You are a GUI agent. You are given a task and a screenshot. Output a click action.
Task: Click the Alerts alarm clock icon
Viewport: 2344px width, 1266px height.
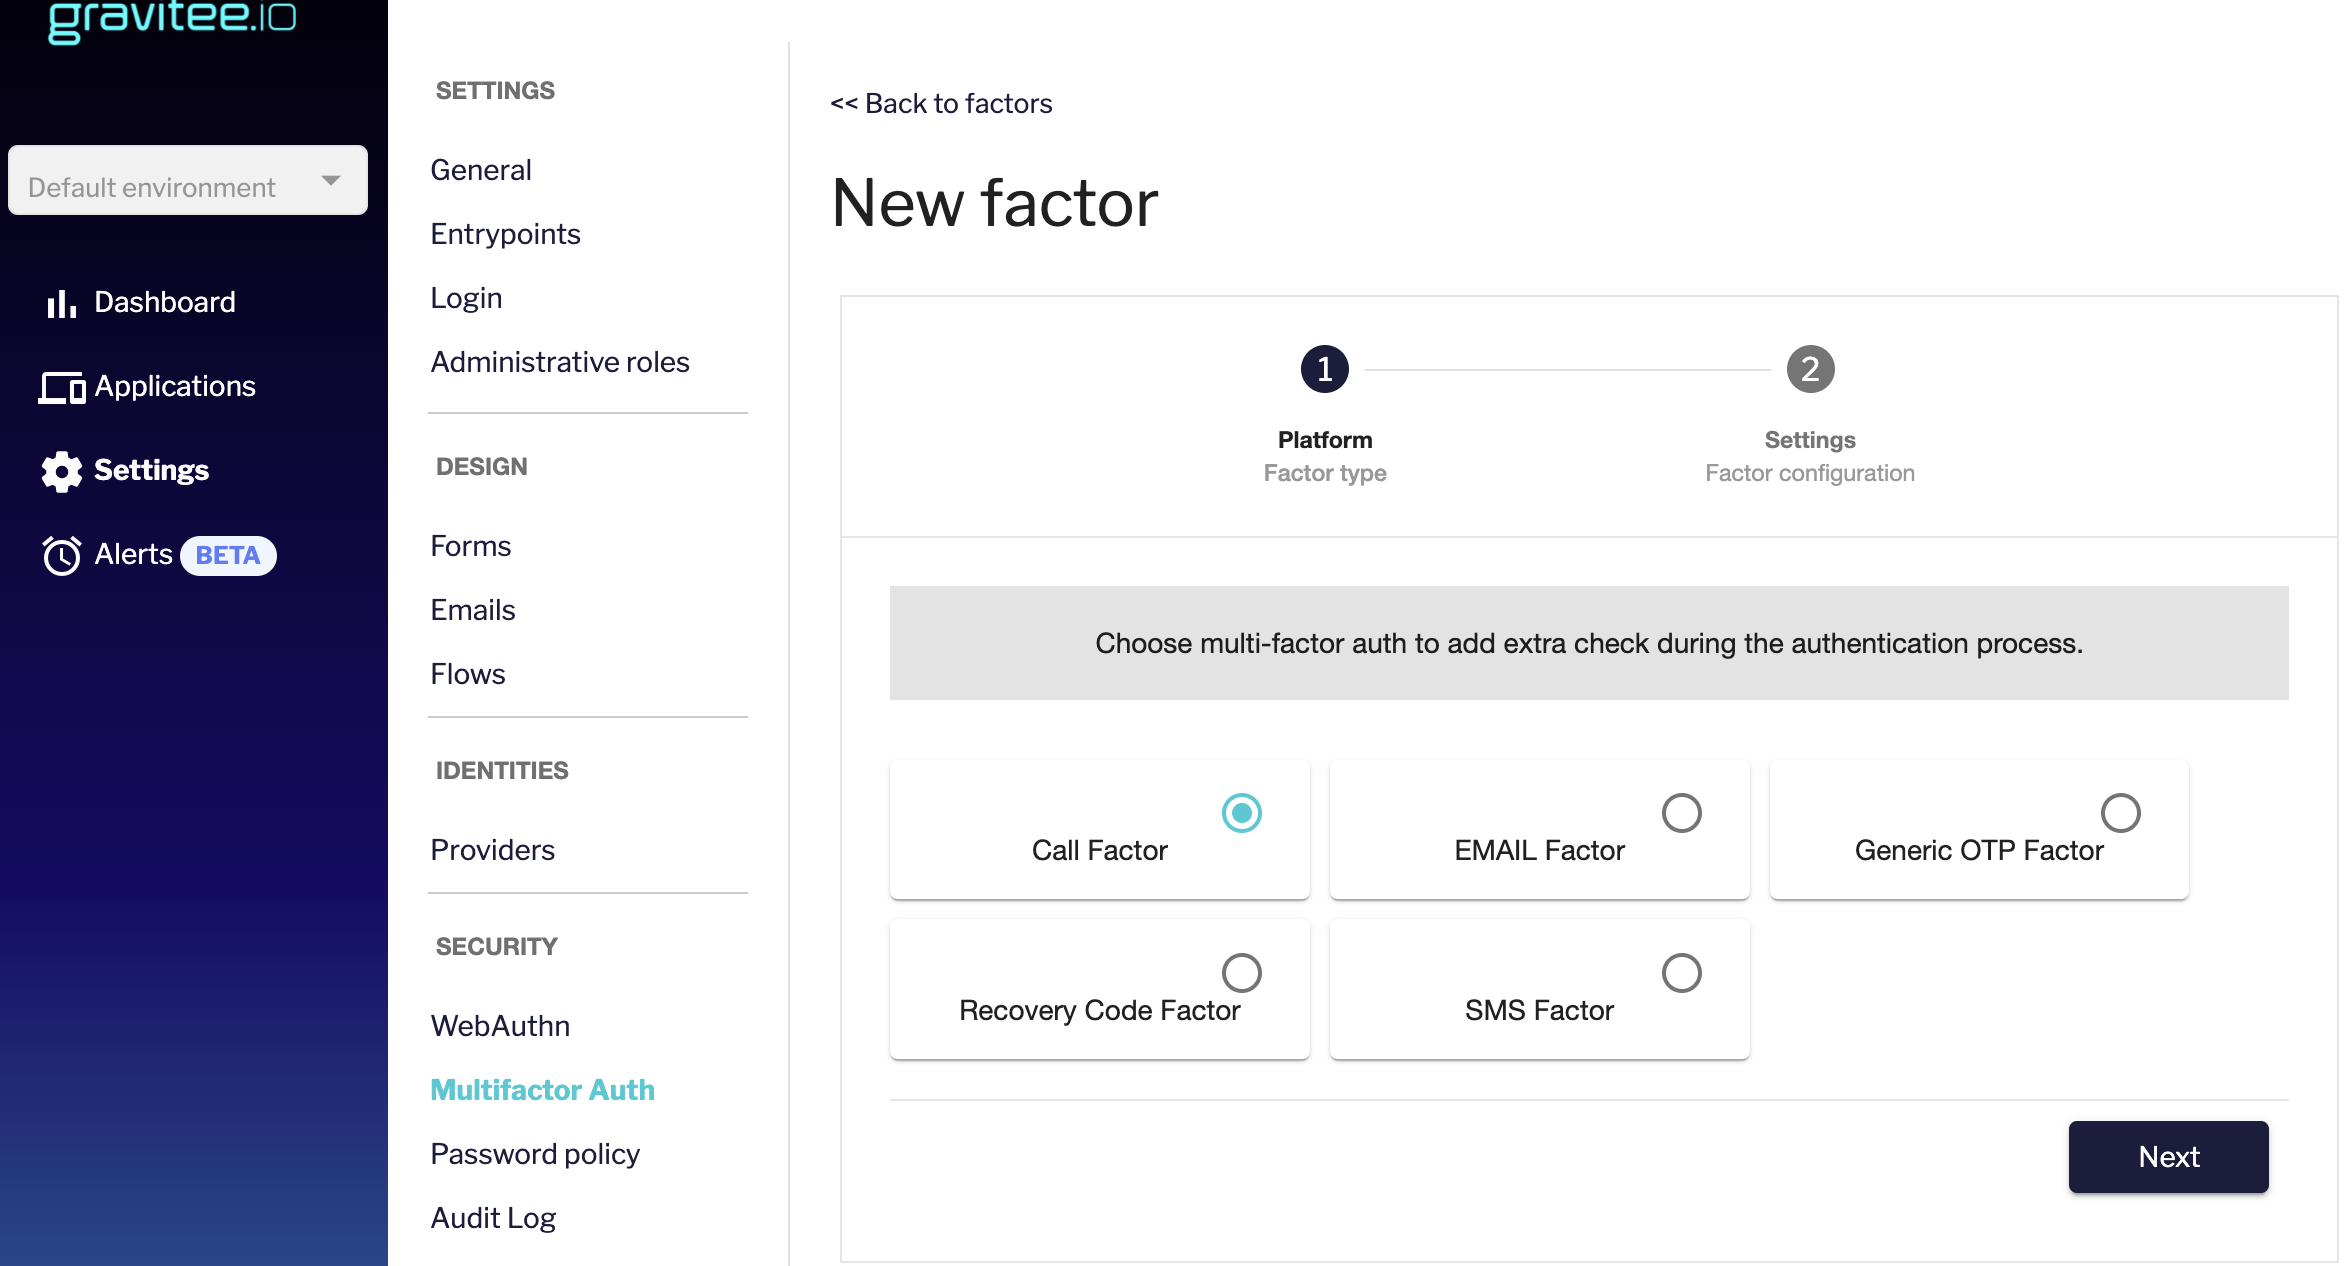click(x=62, y=555)
